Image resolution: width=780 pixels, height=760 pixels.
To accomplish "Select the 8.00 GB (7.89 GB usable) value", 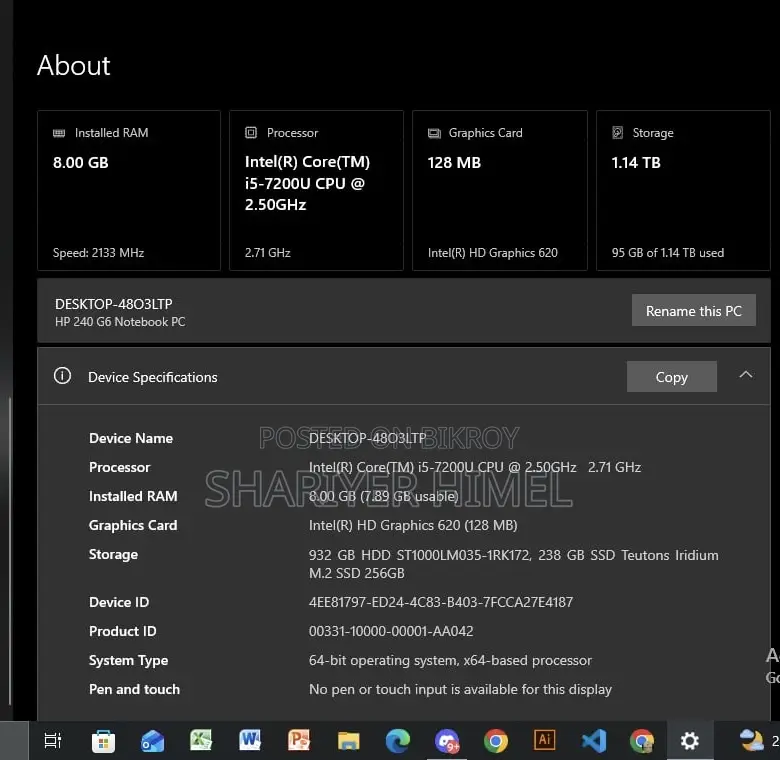I will pyautogui.click(x=384, y=496).
